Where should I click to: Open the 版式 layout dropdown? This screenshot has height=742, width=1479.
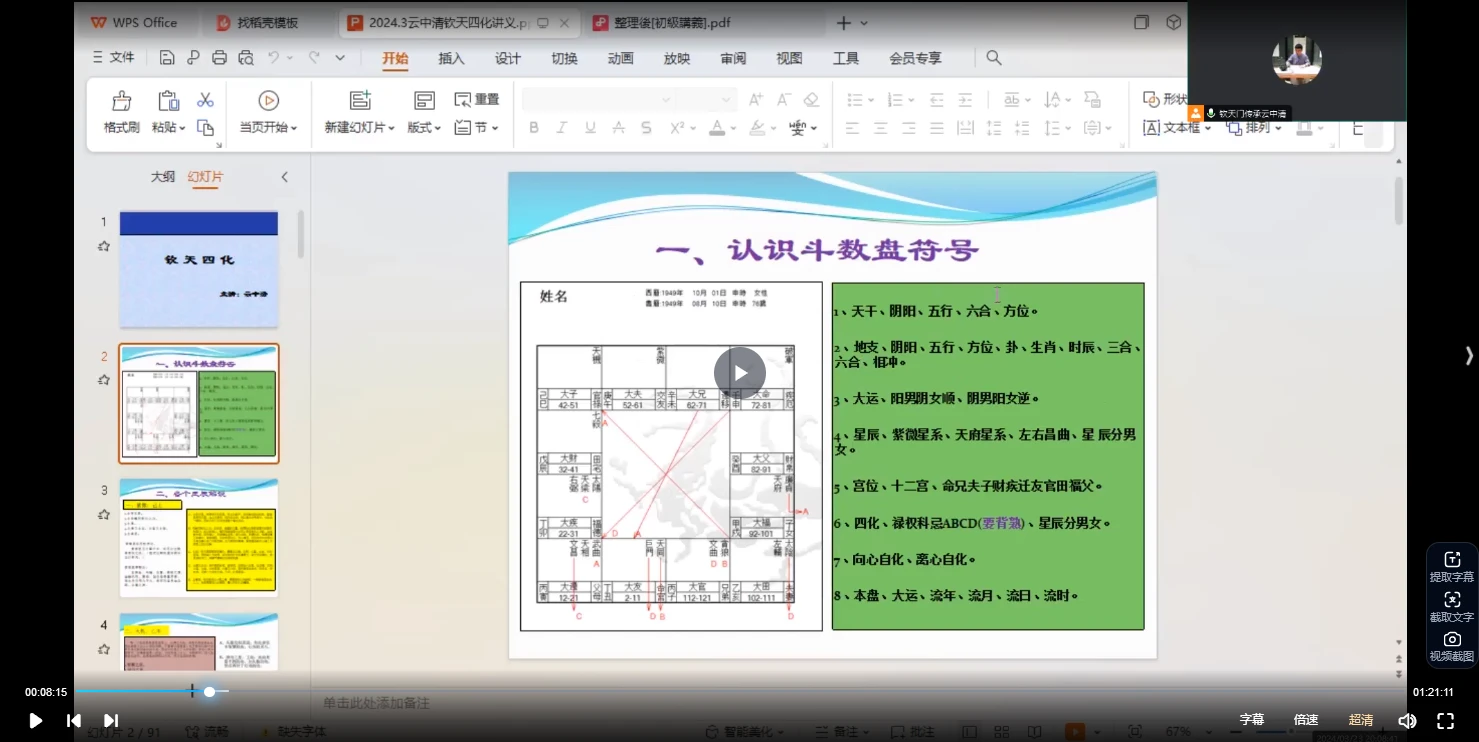pos(423,127)
